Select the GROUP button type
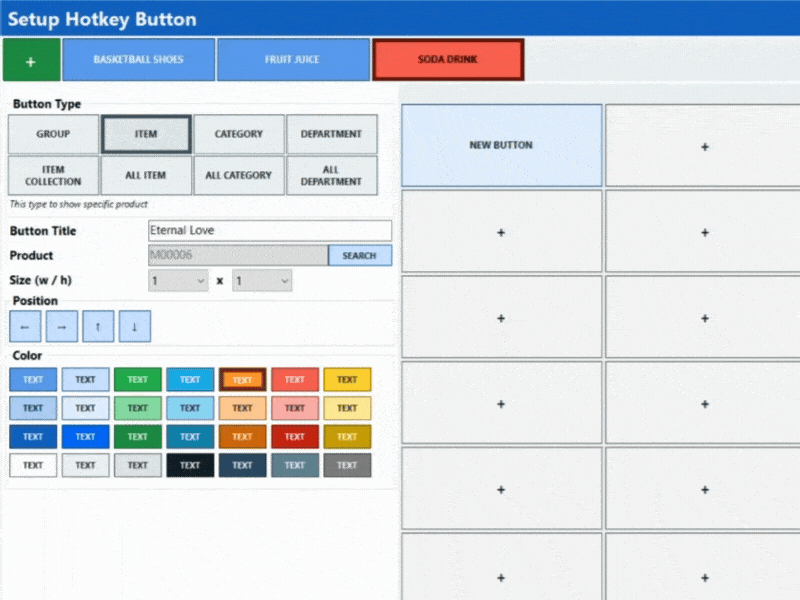The image size is (800, 600). click(x=53, y=134)
